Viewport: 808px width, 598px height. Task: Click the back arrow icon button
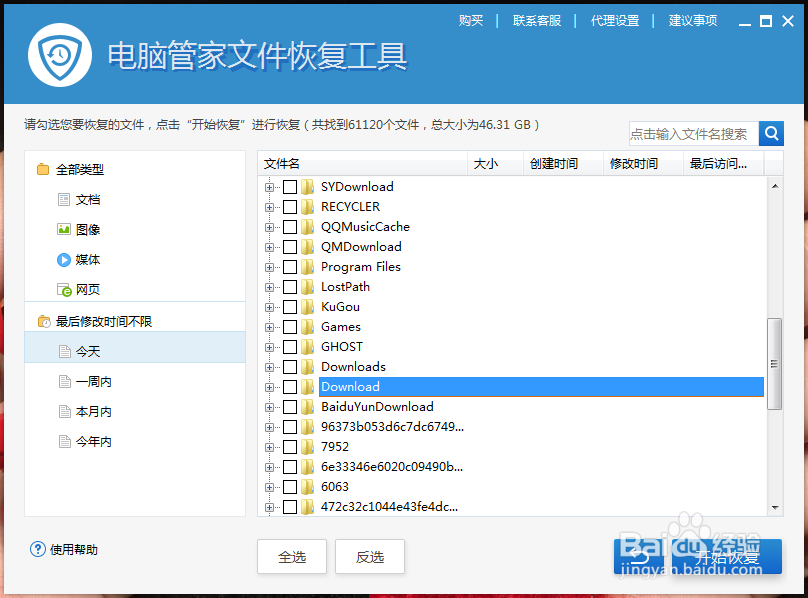point(639,556)
